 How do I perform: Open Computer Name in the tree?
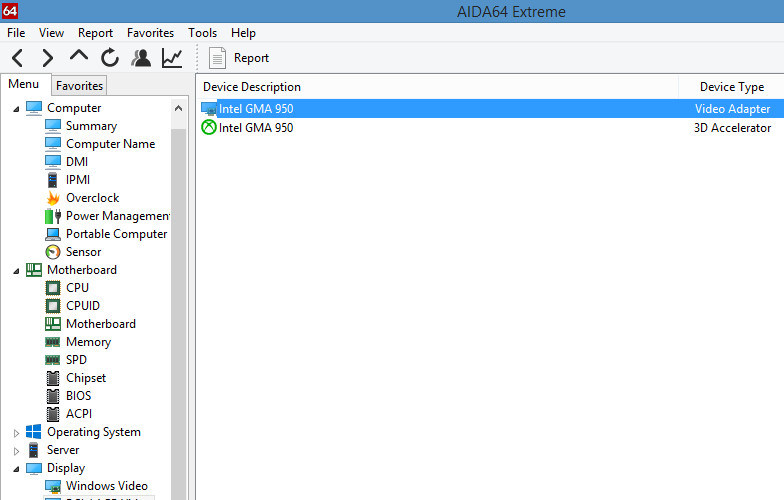coord(110,144)
